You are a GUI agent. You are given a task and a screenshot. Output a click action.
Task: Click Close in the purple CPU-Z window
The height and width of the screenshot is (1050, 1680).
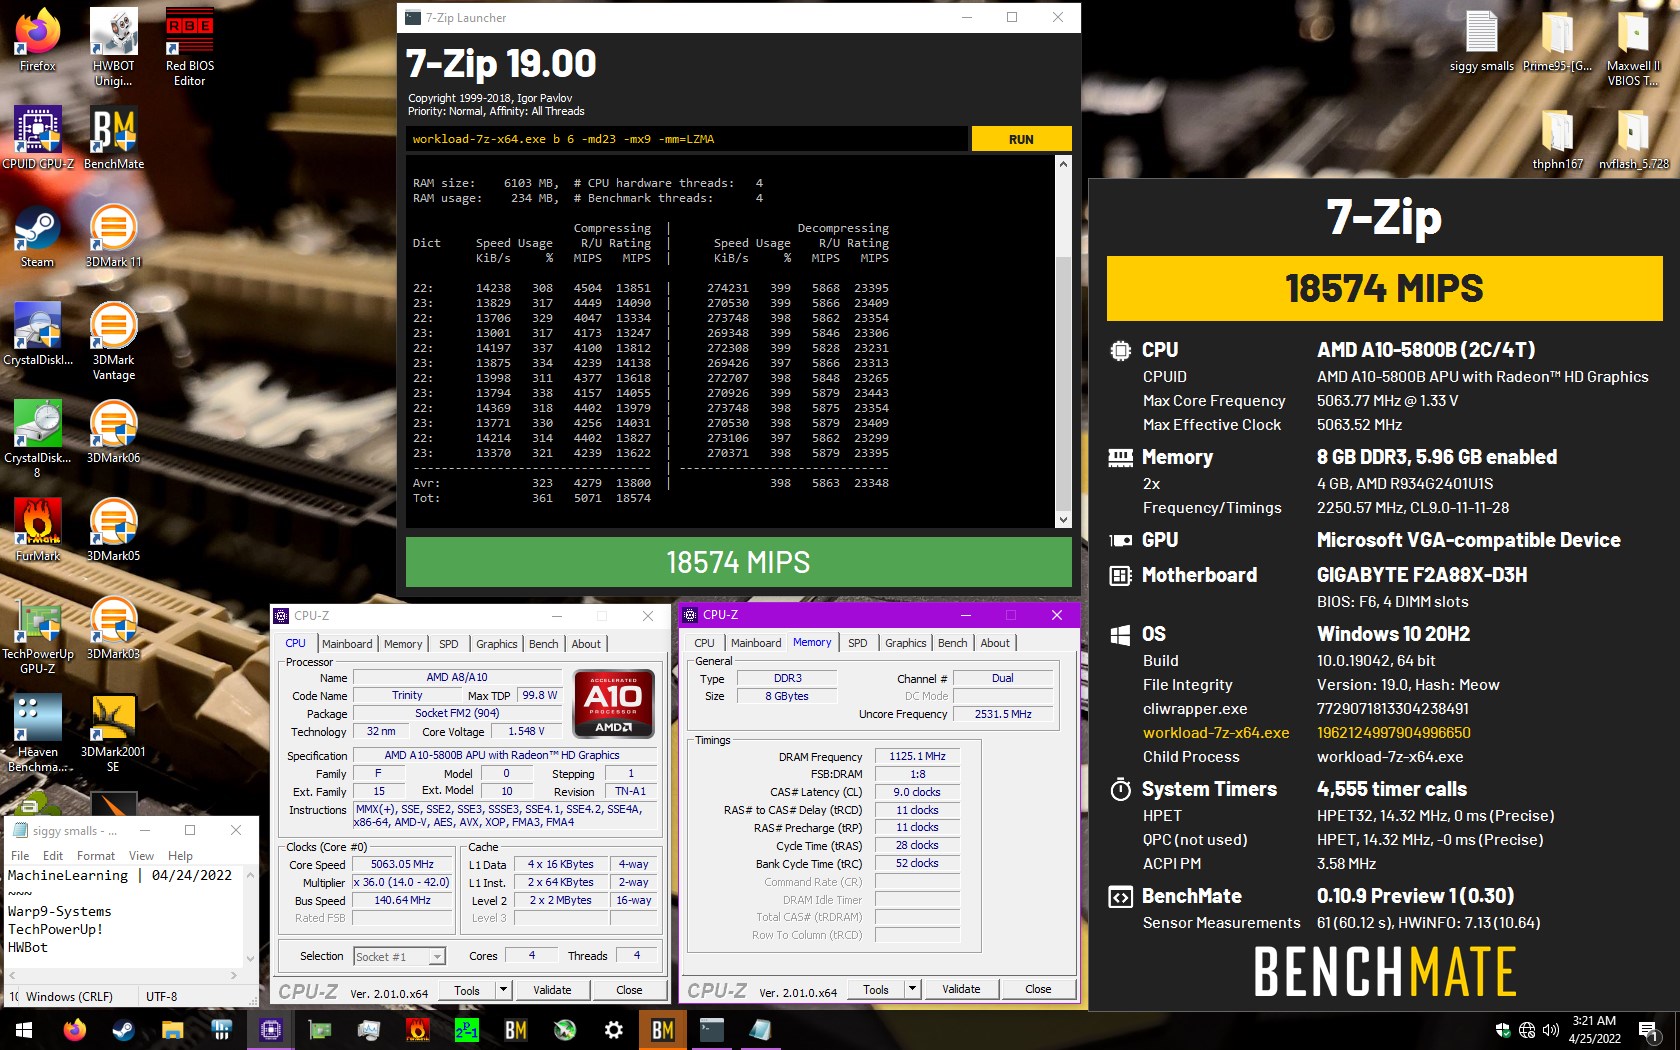tap(1038, 989)
